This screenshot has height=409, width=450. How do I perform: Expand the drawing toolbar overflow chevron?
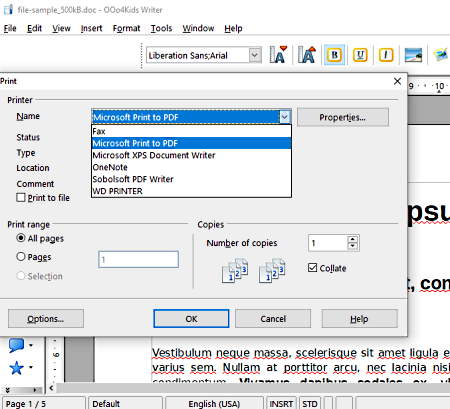point(8,389)
